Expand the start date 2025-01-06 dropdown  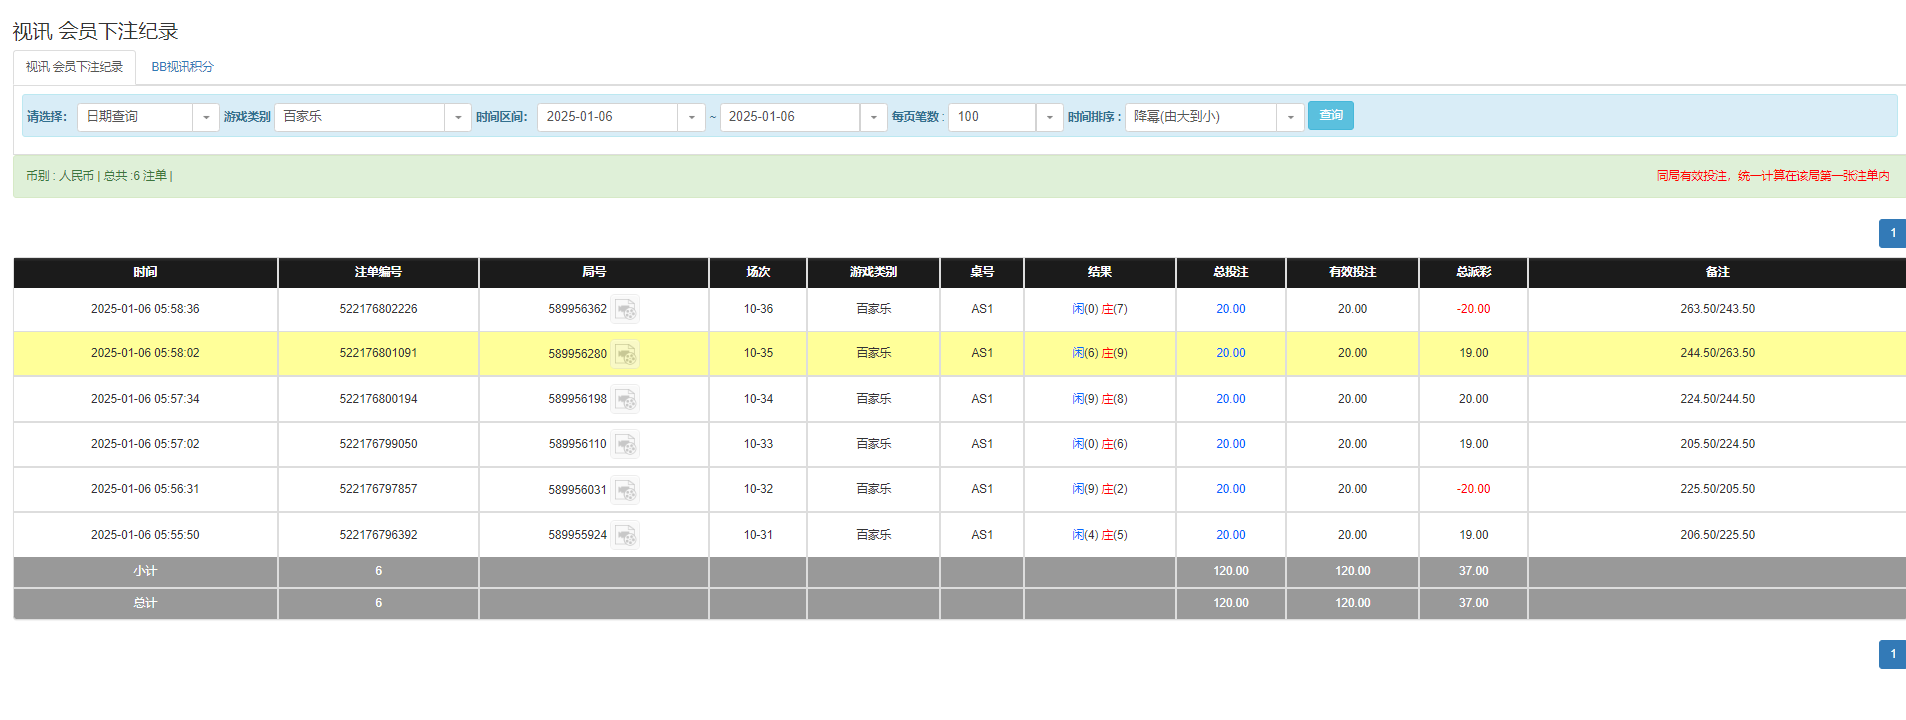click(691, 117)
